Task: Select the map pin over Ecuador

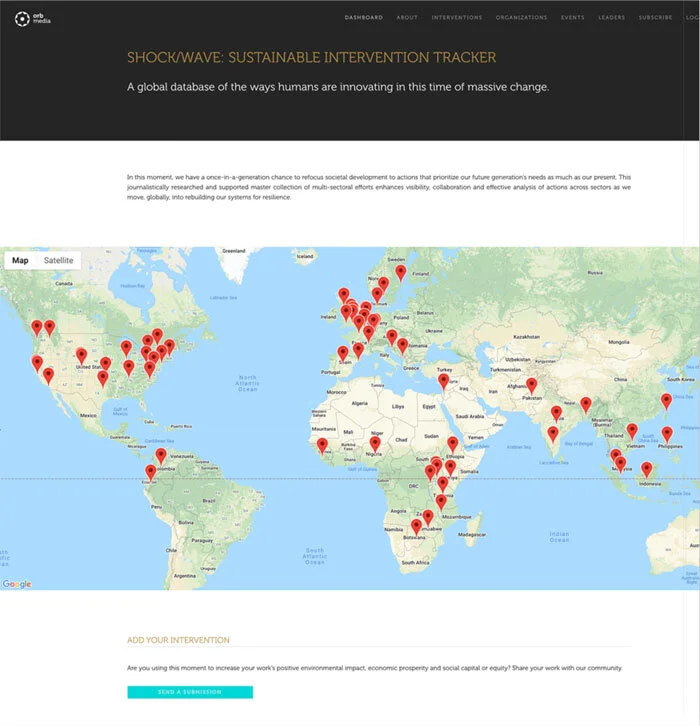Action: pyautogui.click(x=150, y=473)
